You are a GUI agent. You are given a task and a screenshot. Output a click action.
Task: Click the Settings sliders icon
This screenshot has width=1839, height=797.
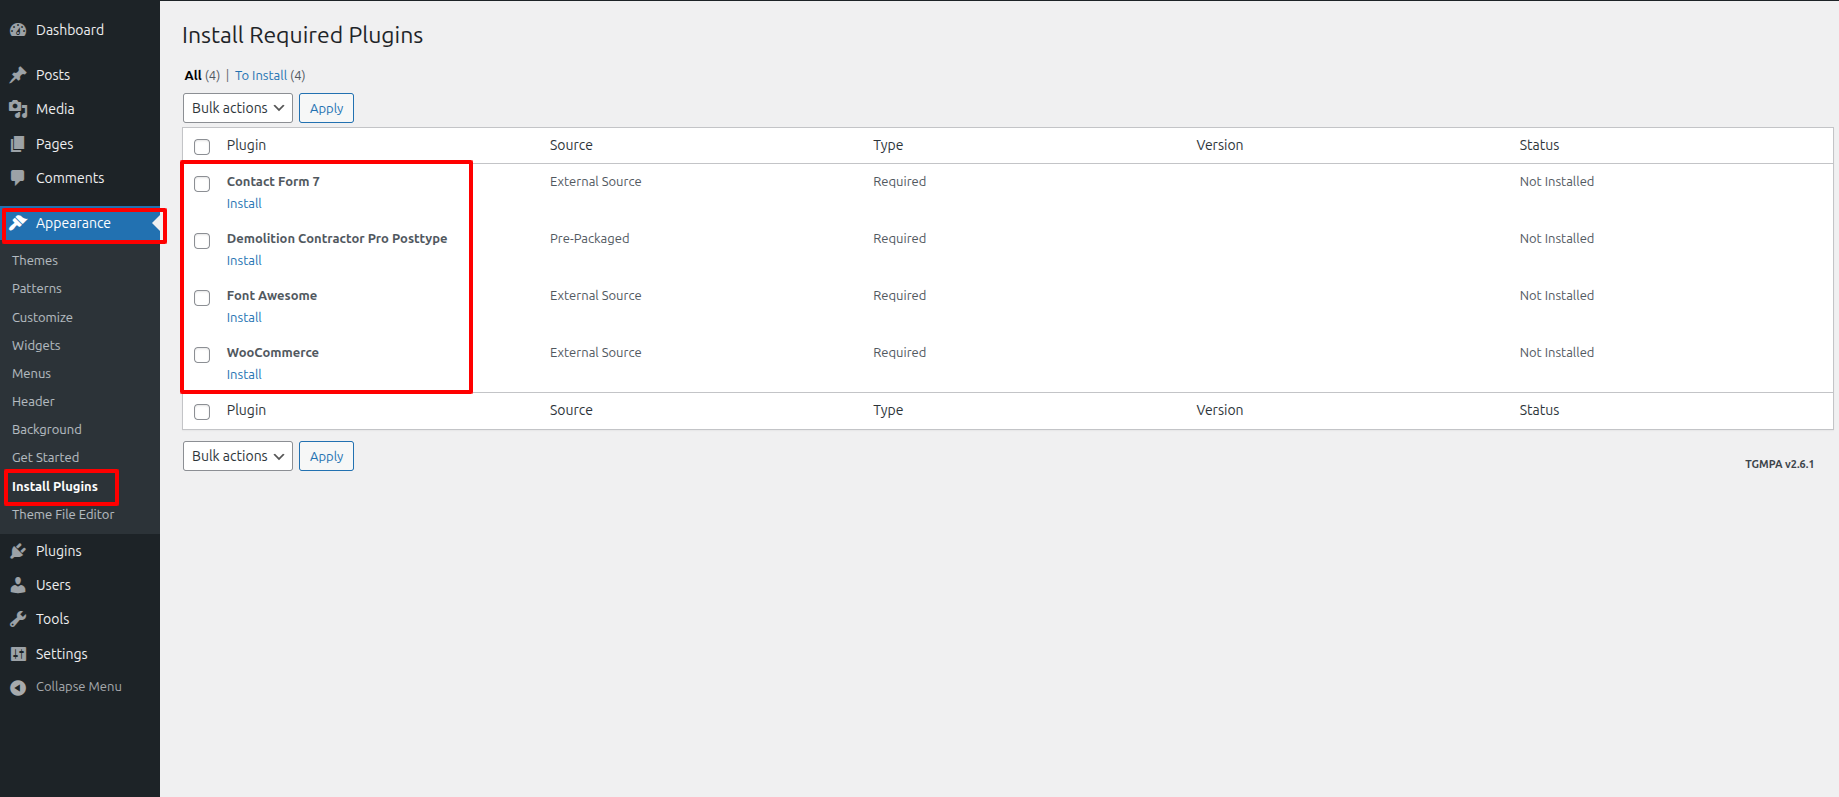pyautogui.click(x=18, y=654)
